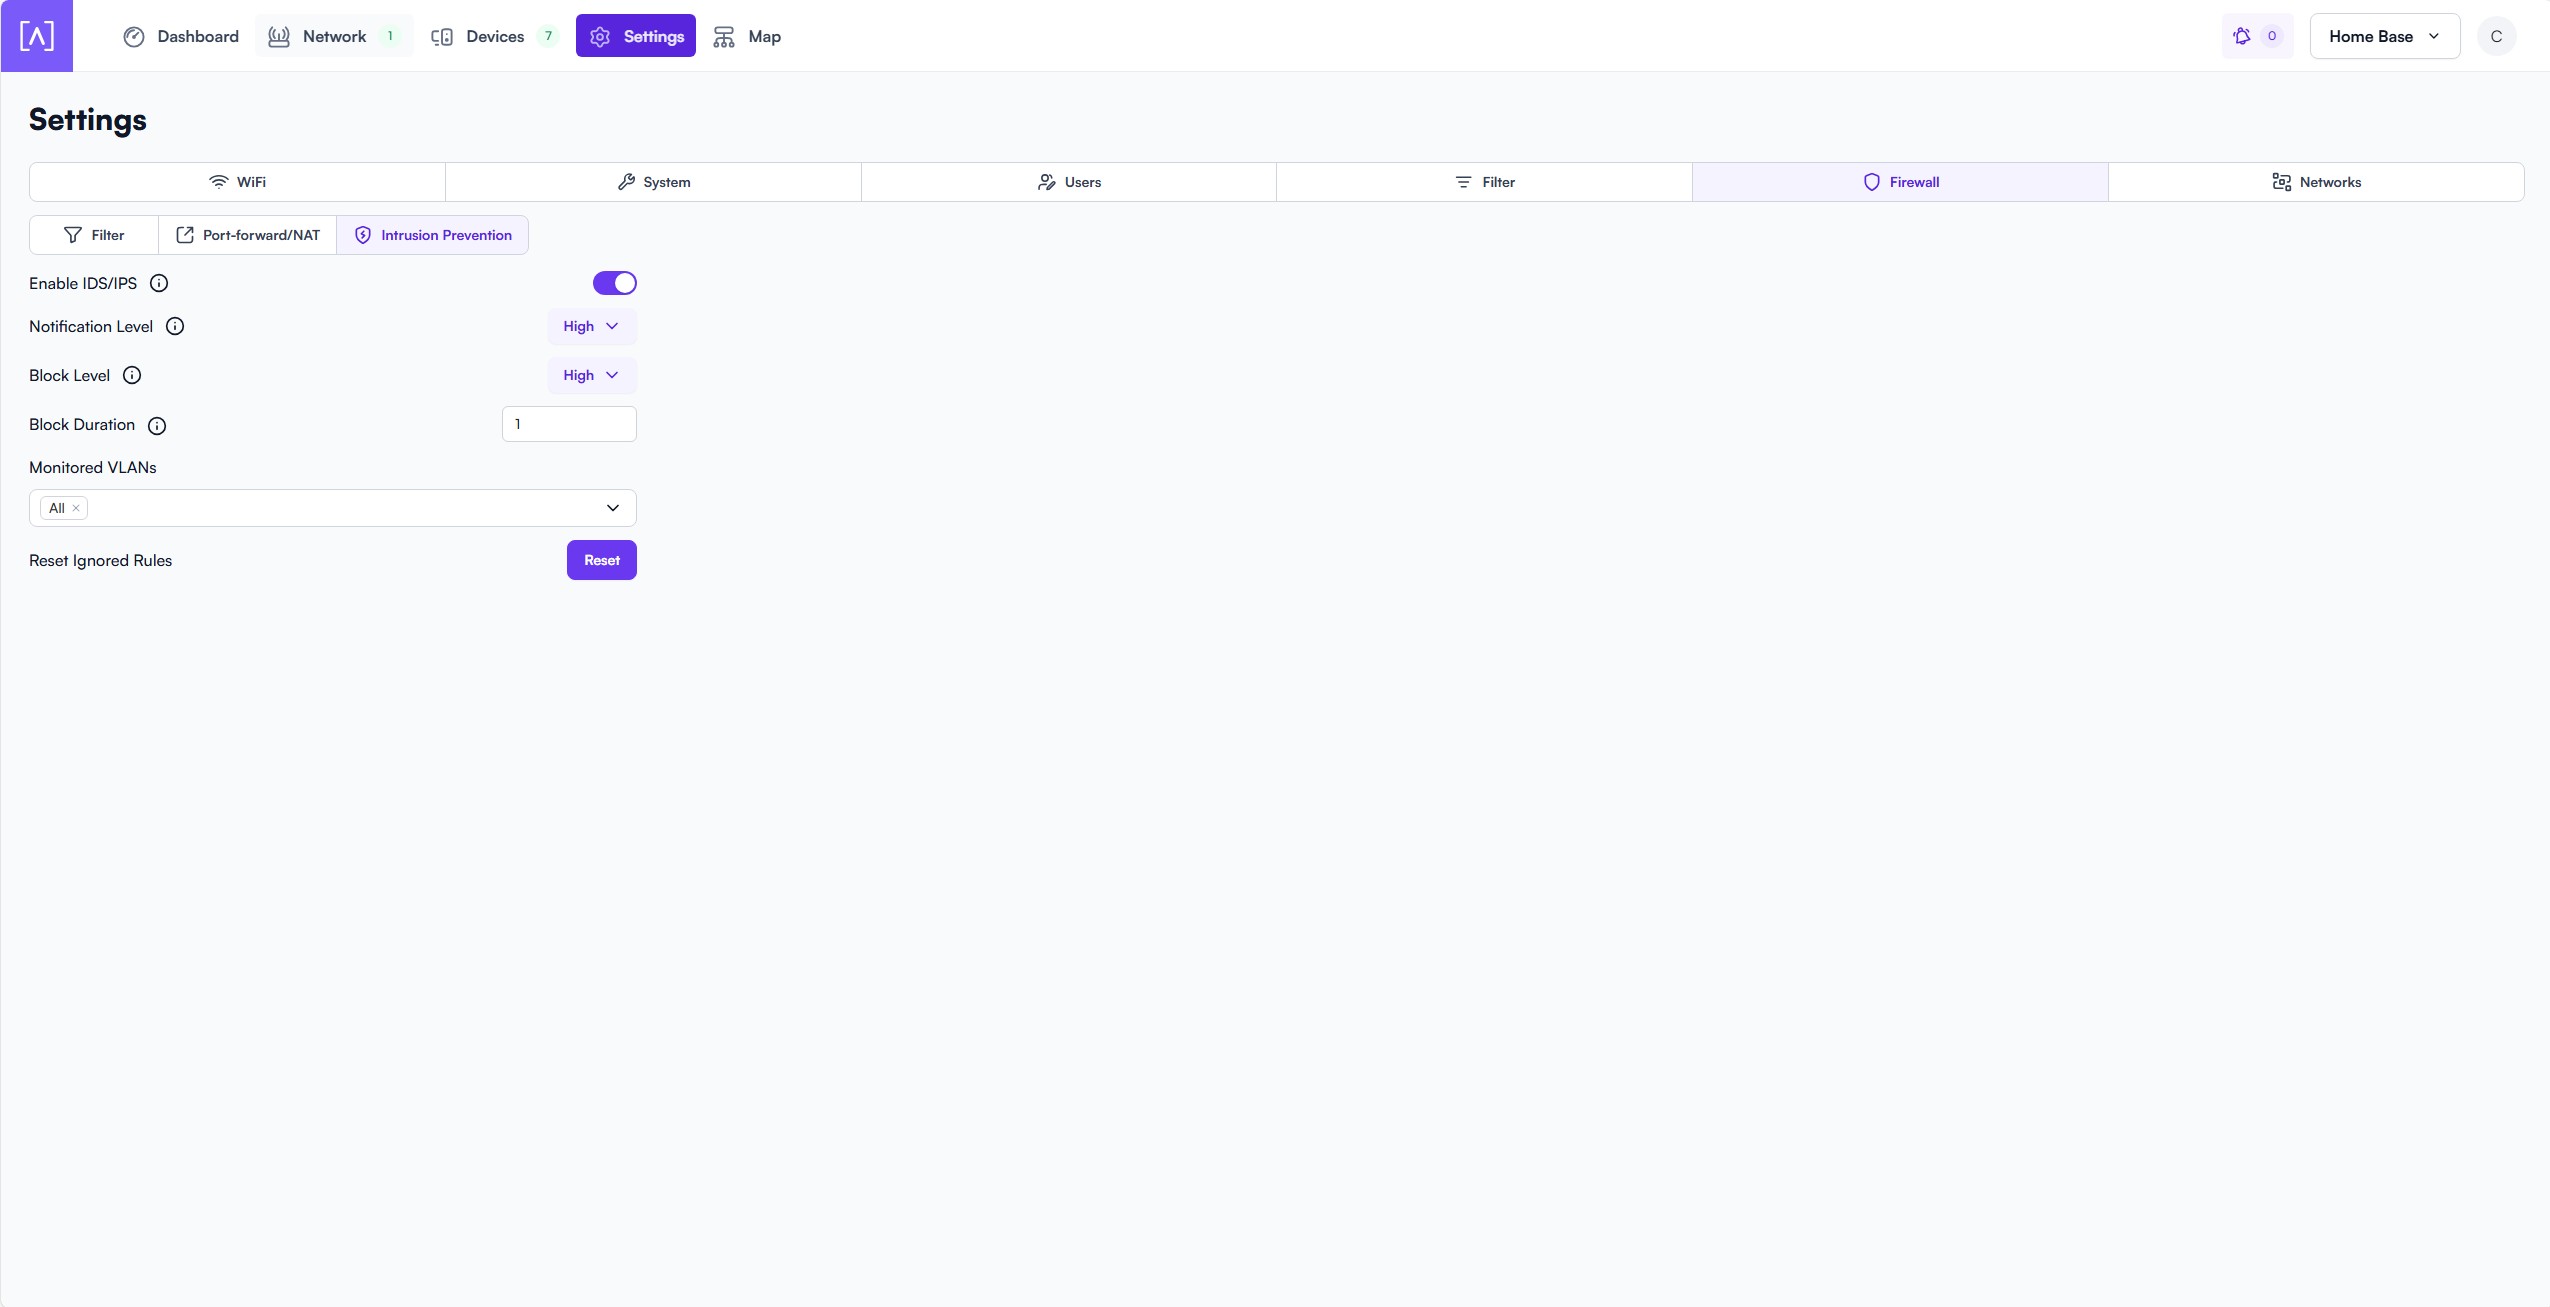Switch to the WiFi settings tab
Screen dimensions: 2550x1307
coord(237,182)
